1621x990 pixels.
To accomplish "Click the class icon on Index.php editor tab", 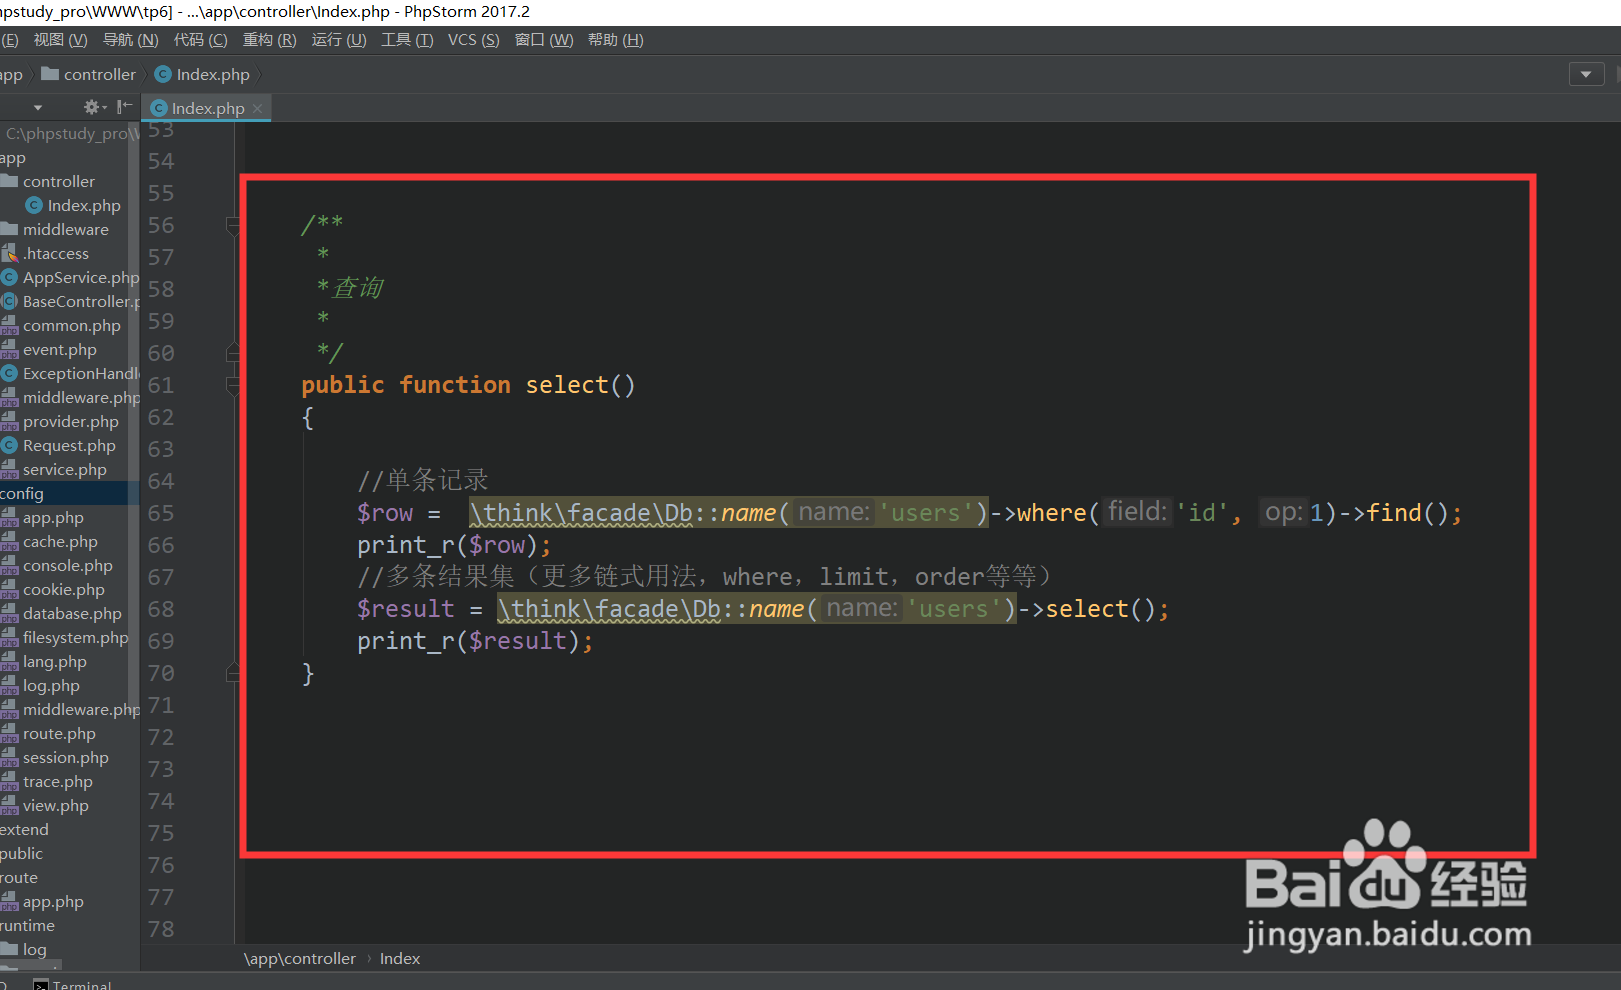I will 159,108.
